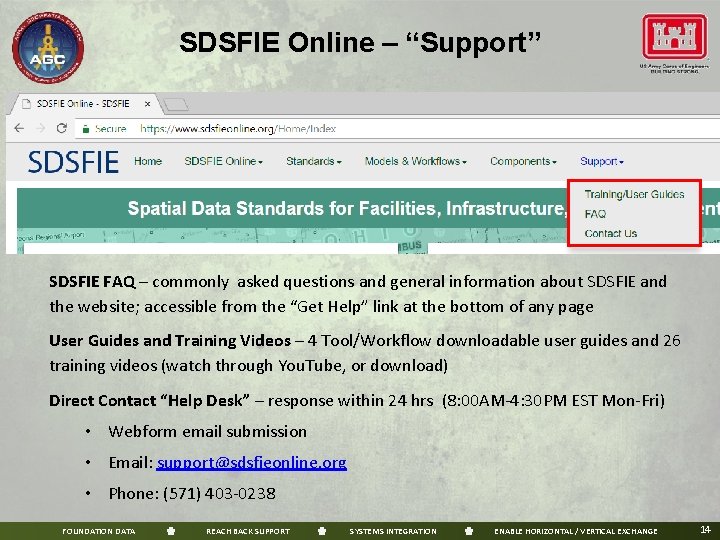Click 'REACH BACK SUPPORT' in the footer
The width and height of the screenshot is (720, 540).
pos(248,531)
